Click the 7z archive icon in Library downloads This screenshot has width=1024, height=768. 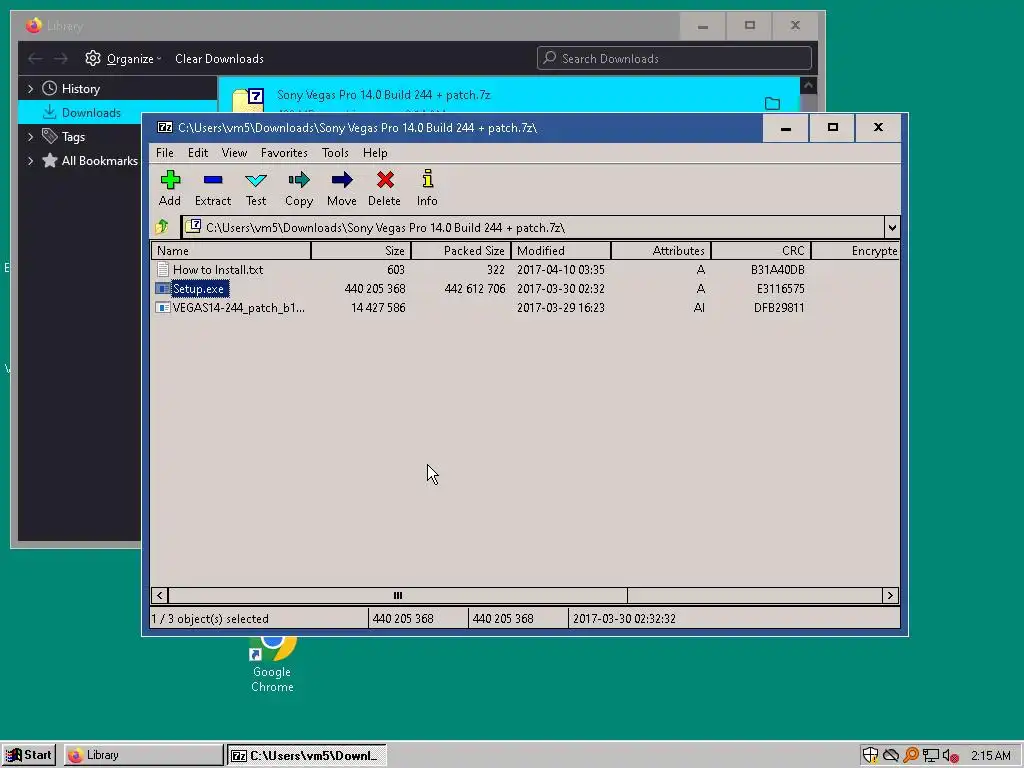pyautogui.click(x=248, y=101)
